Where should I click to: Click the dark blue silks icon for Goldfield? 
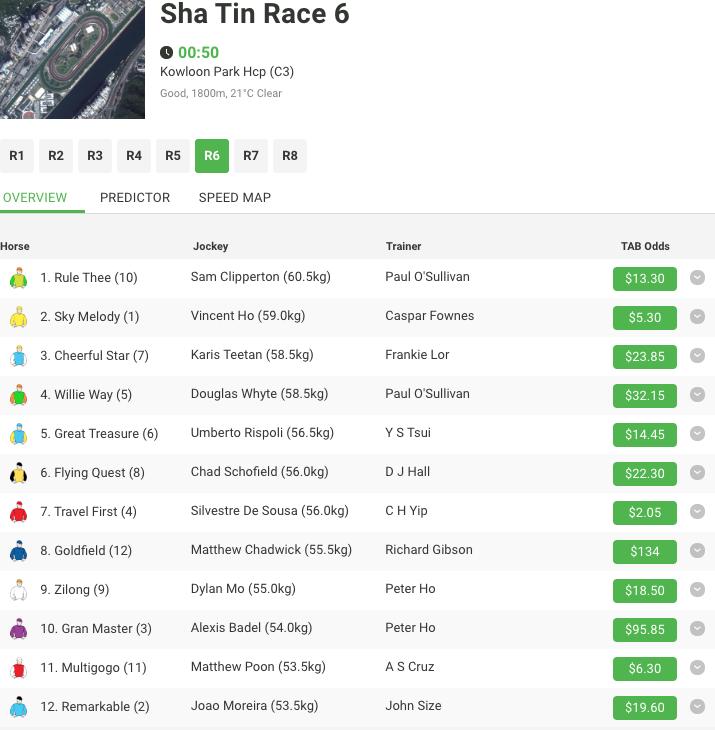(19, 551)
